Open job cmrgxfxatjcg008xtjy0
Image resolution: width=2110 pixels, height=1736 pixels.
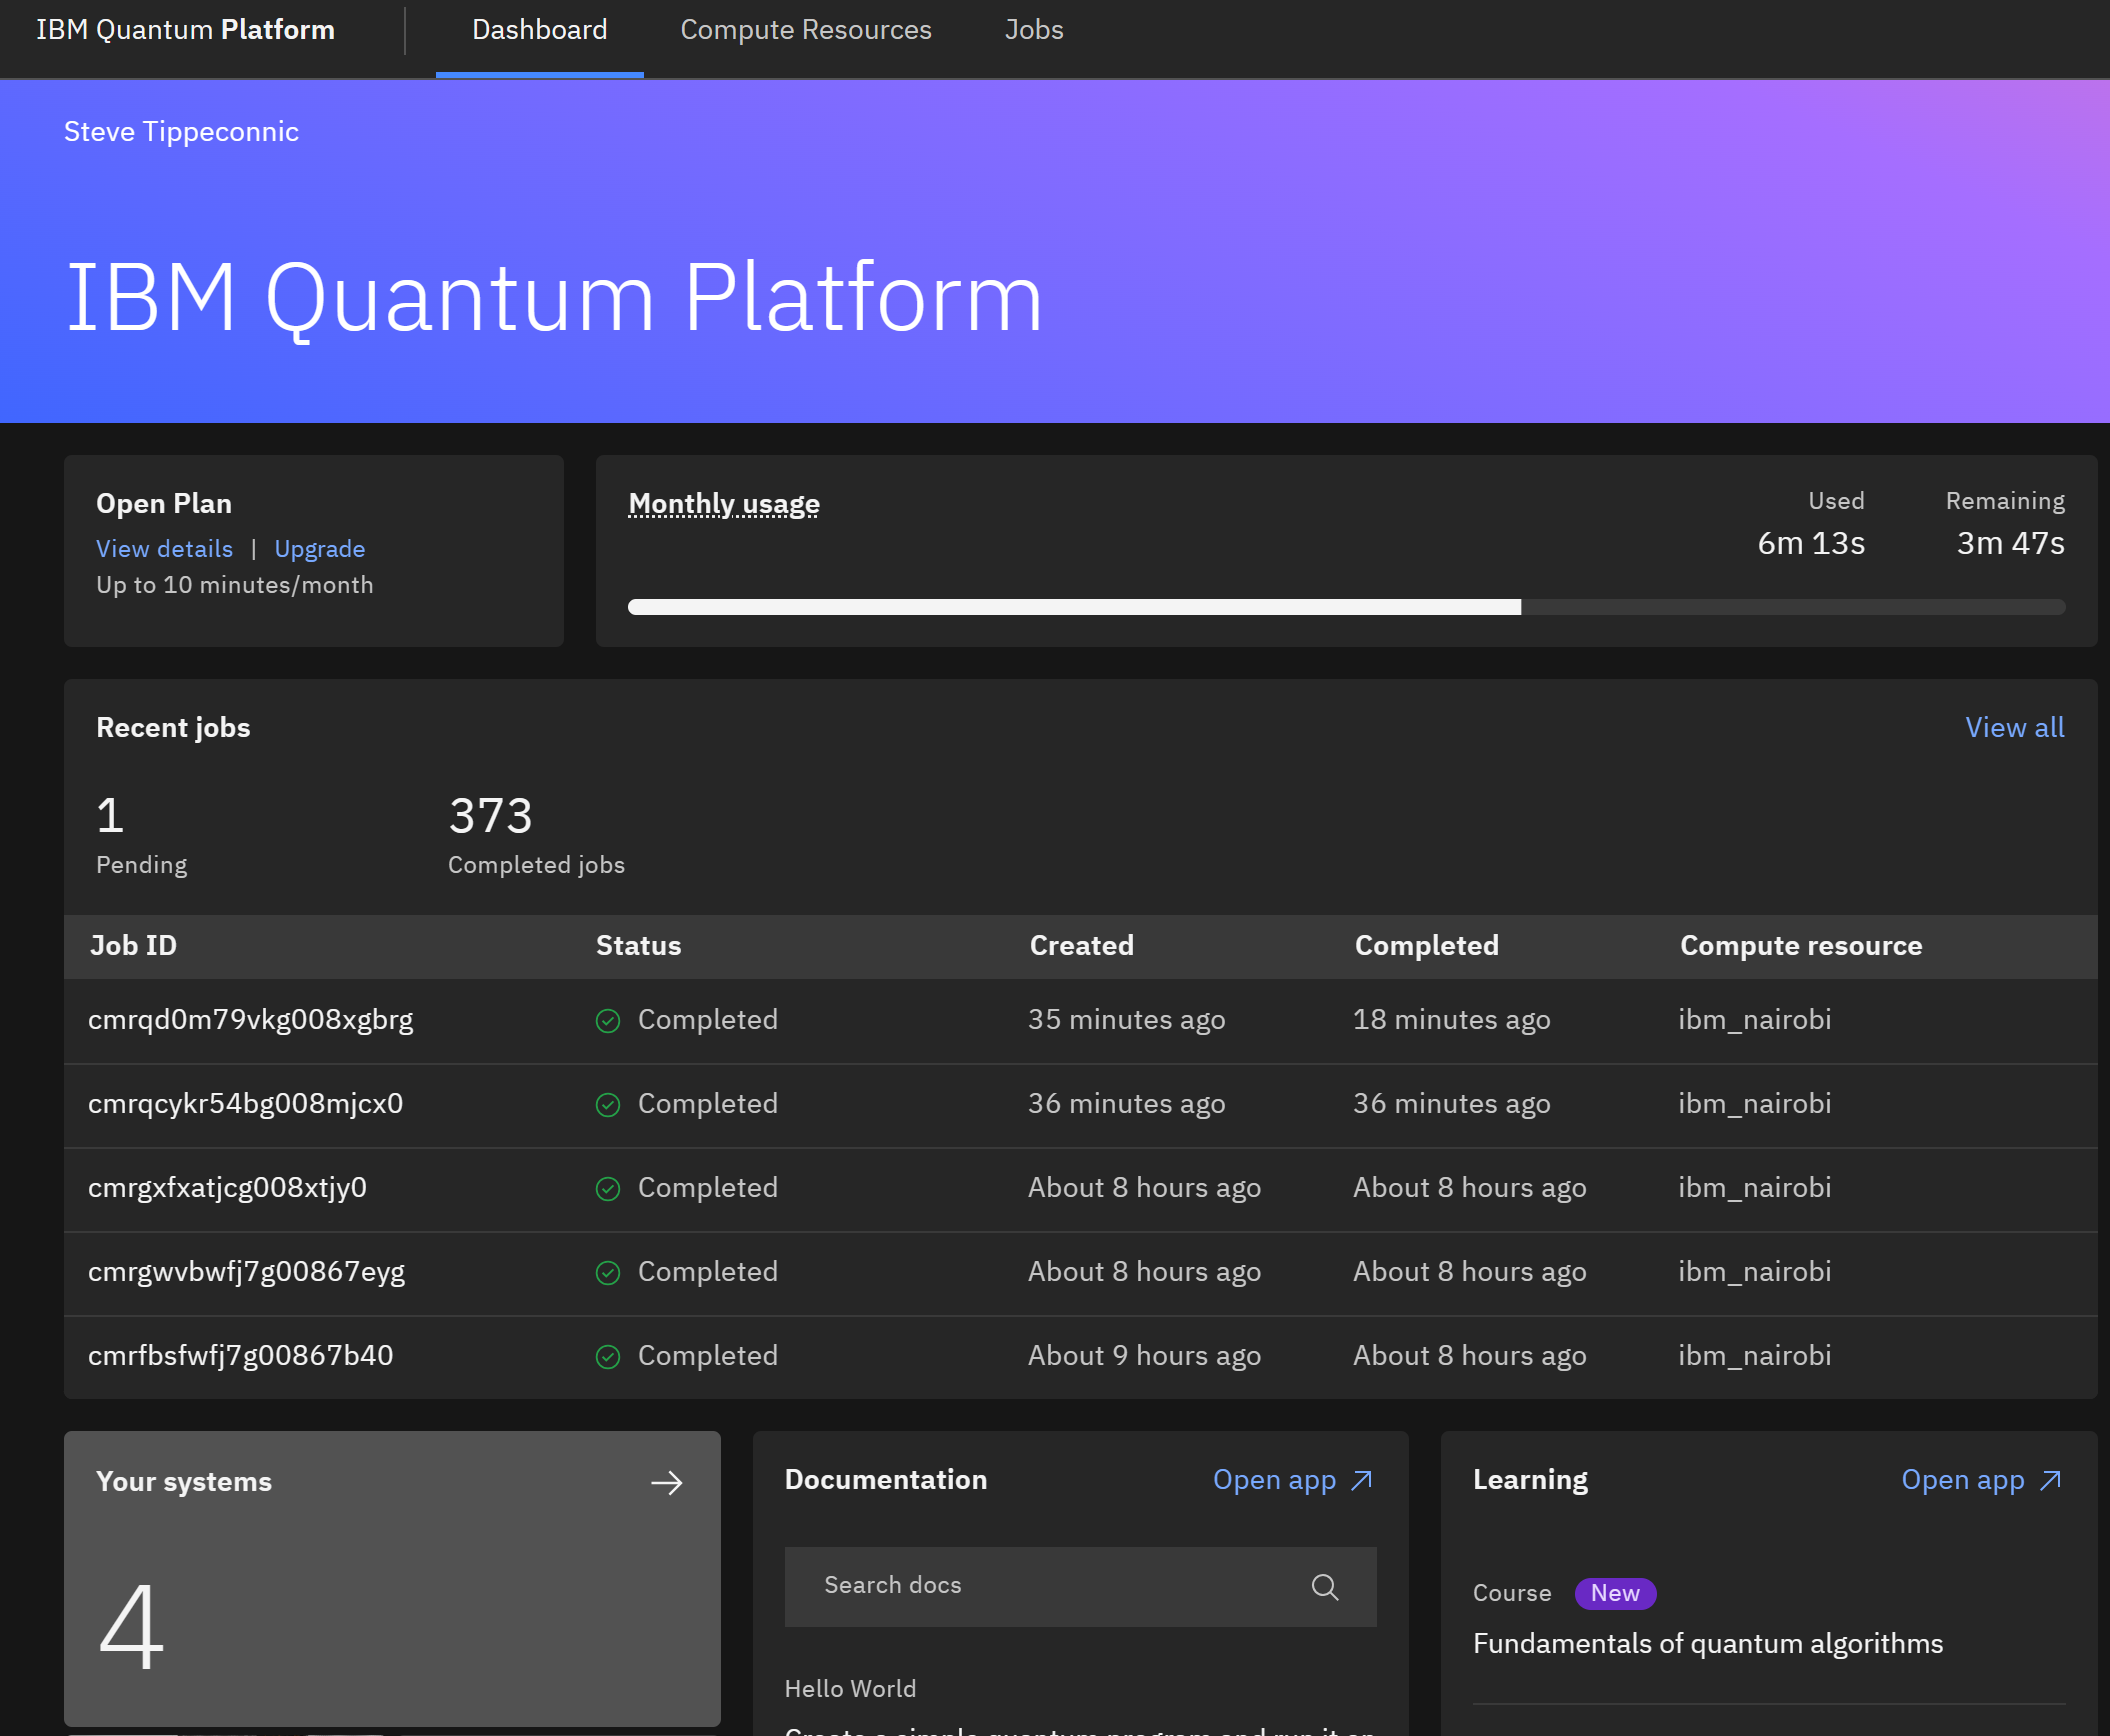point(227,1187)
